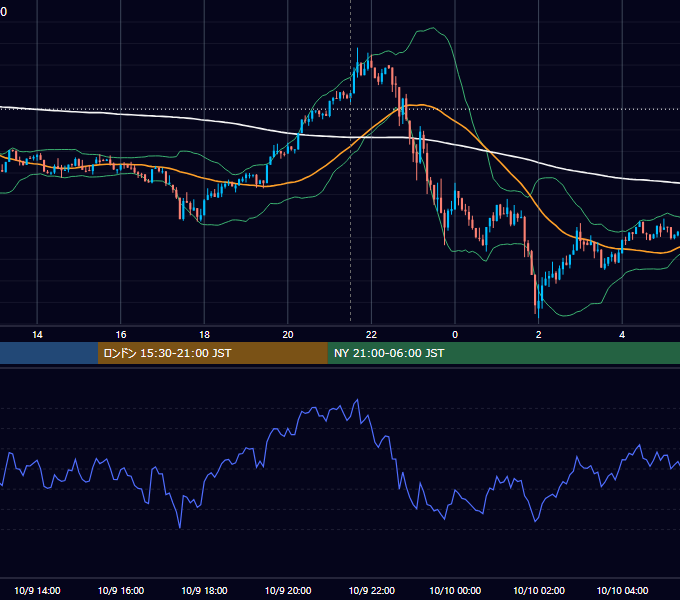
Task: Click the oscillator trough near 17:25
Action: pos(180,527)
